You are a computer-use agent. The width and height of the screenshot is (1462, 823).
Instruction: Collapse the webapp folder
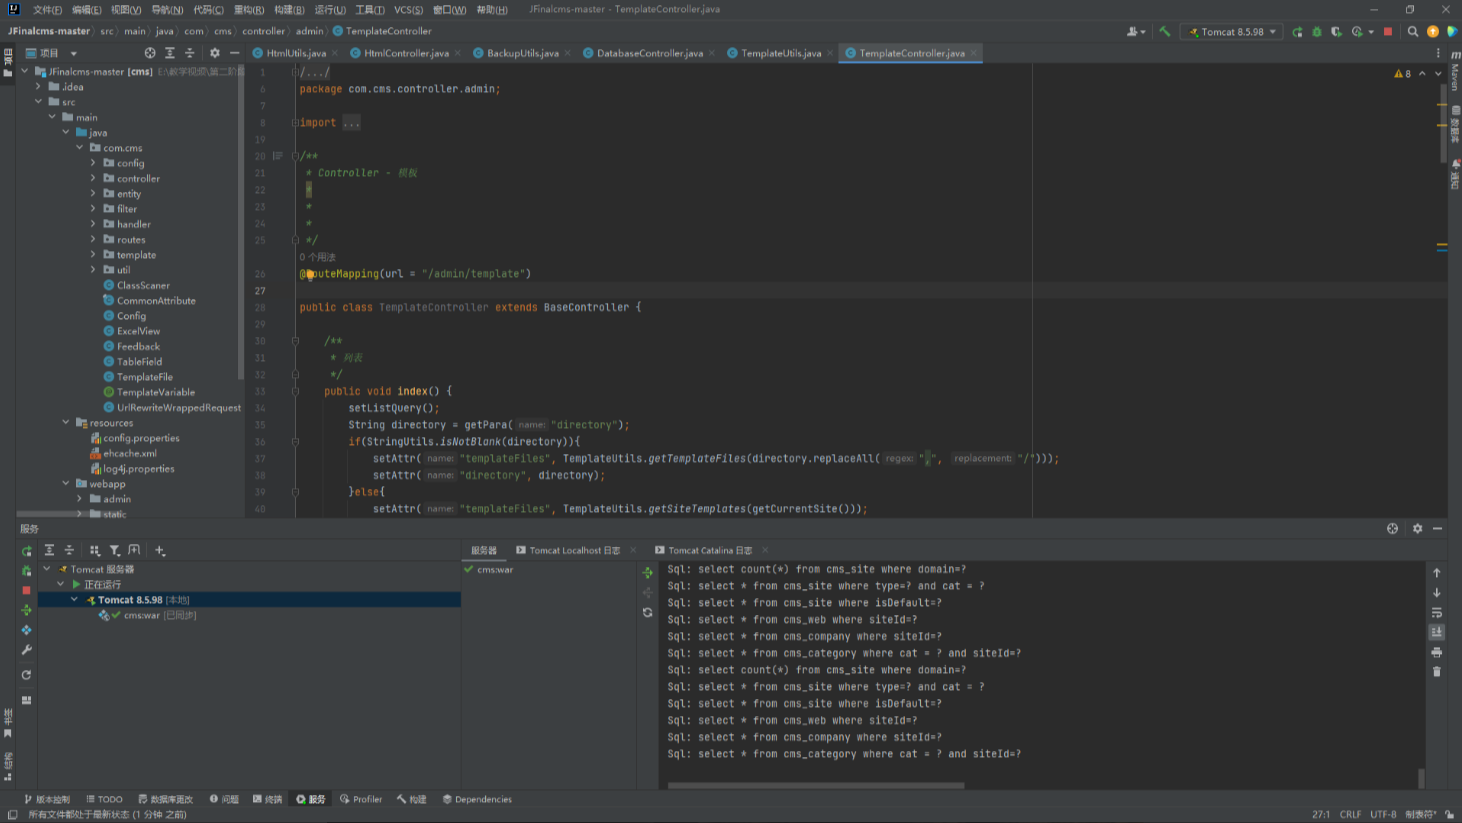(x=67, y=483)
